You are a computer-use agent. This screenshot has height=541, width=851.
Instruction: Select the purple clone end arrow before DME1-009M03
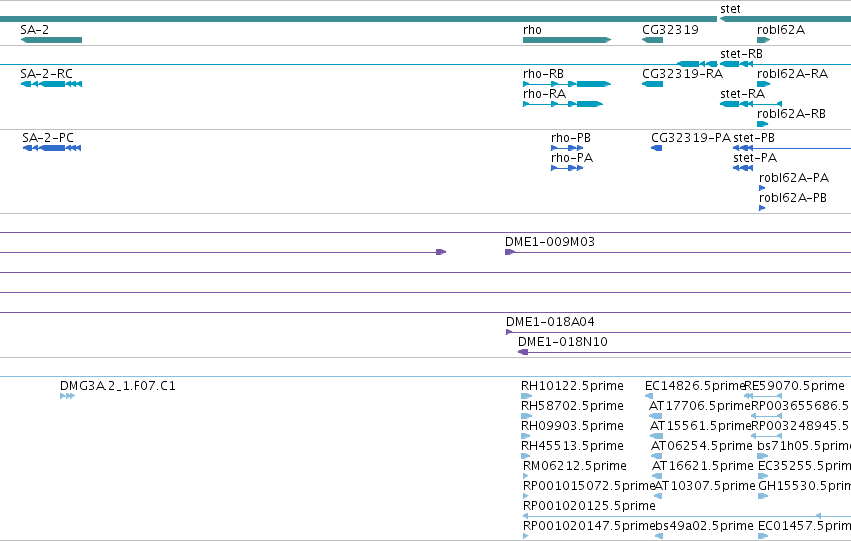(x=441, y=252)
